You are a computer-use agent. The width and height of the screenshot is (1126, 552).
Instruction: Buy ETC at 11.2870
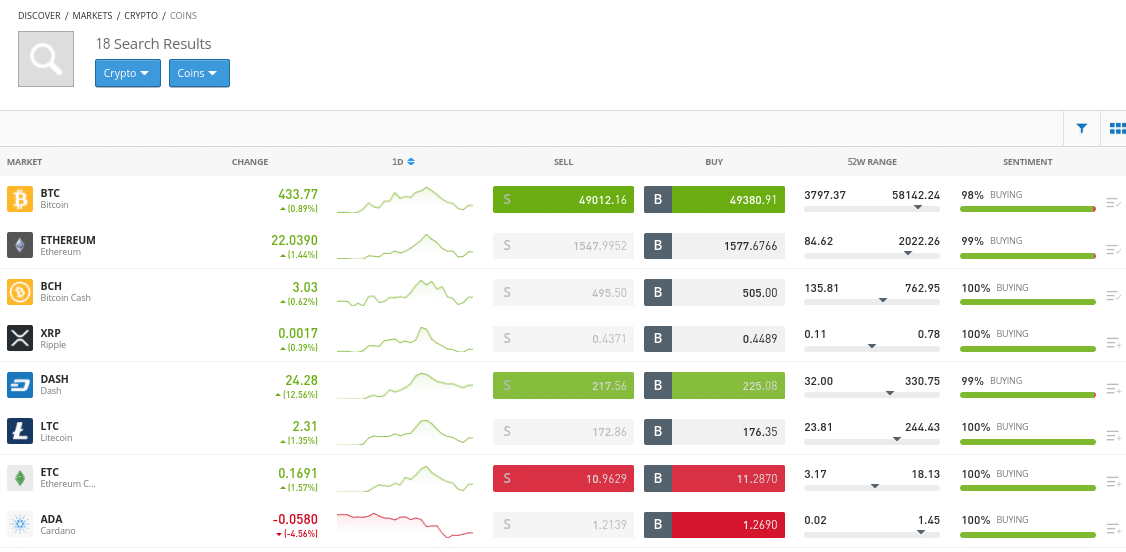point(715,478)
